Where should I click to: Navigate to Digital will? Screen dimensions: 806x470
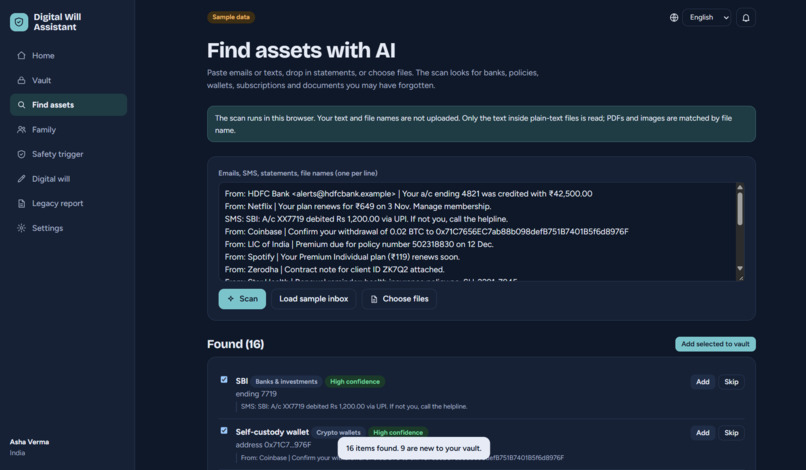click(68, 179)
